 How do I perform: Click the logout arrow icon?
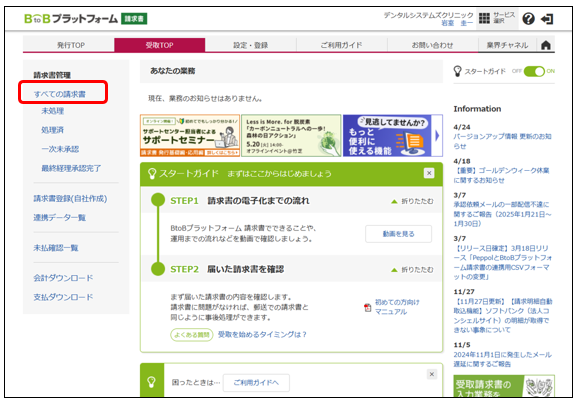[547, 19]
